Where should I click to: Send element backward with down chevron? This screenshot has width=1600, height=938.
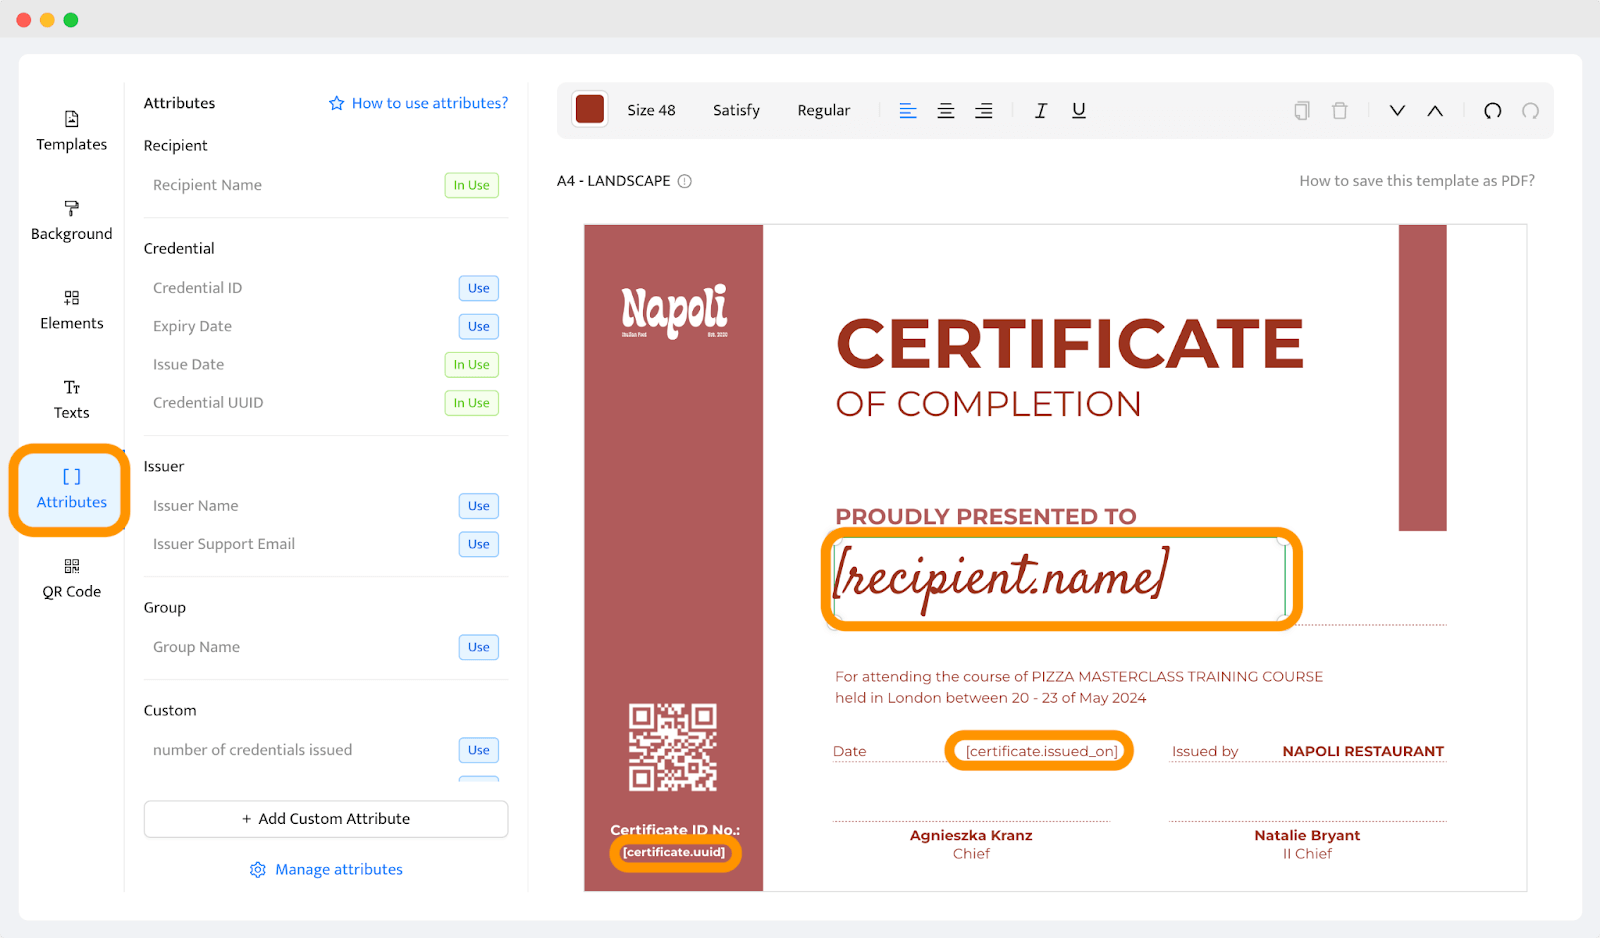[x=1397, y=111]
